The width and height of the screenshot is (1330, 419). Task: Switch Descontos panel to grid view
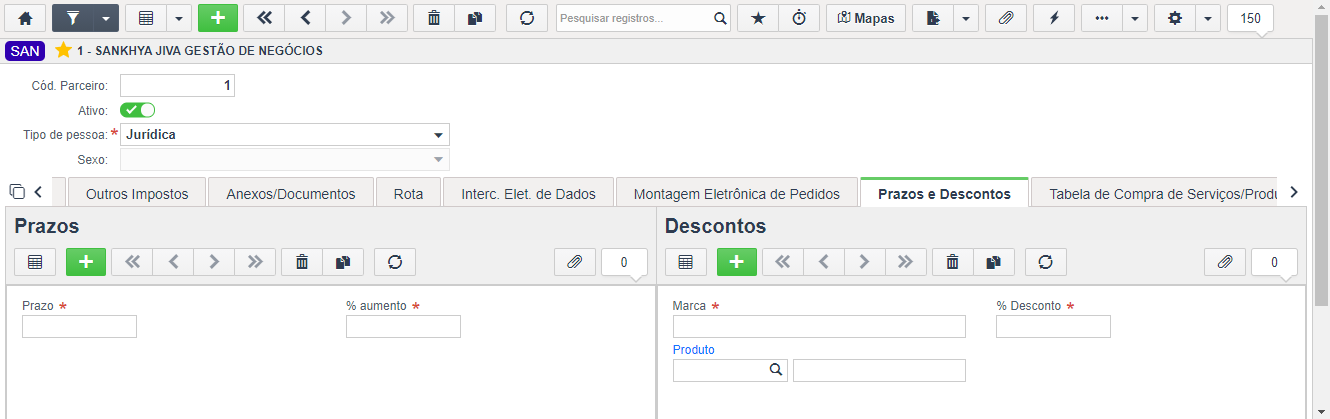coord(686,262)
